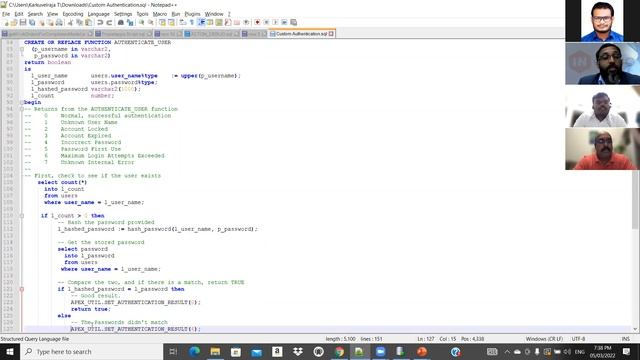Image resolution: width=640 pixels, height=360 pixels.
Task: Click the macro playback toolbar icon
Action: [275, 22]
